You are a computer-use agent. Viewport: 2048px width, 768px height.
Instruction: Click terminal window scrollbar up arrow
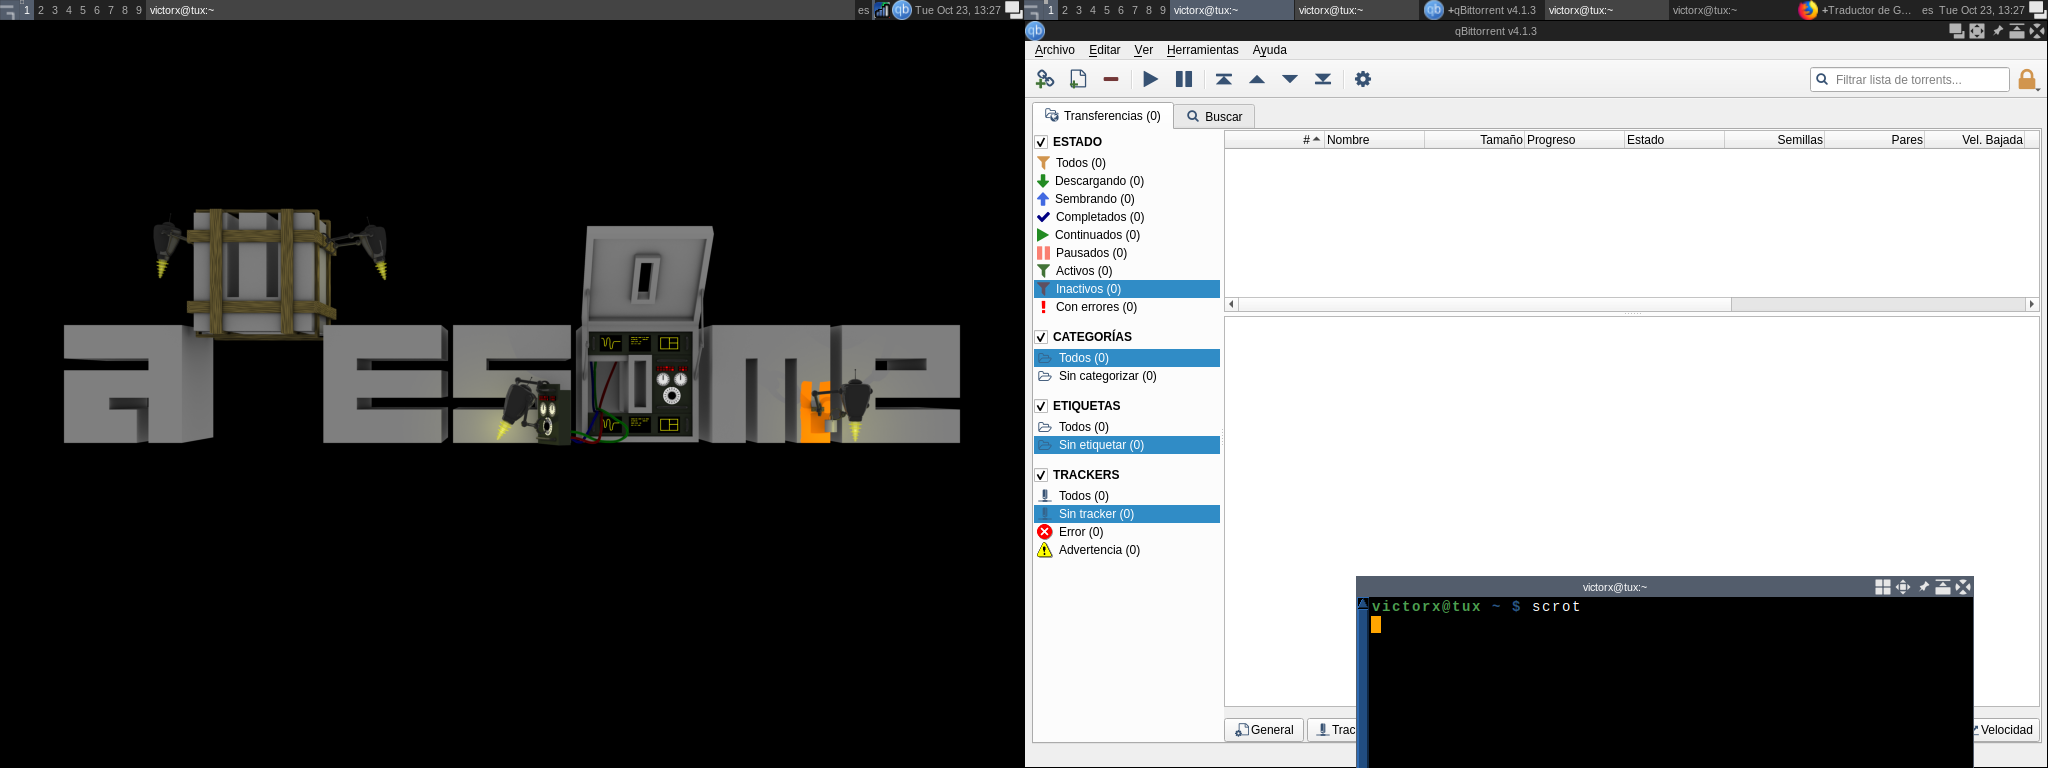point(1362,604)
